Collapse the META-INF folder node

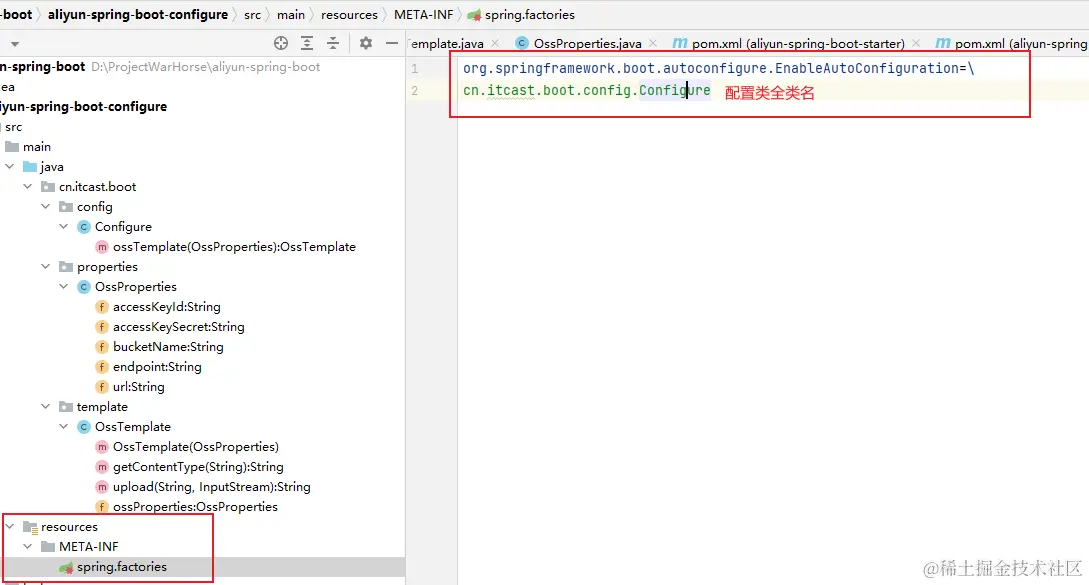tap(28, 547)
